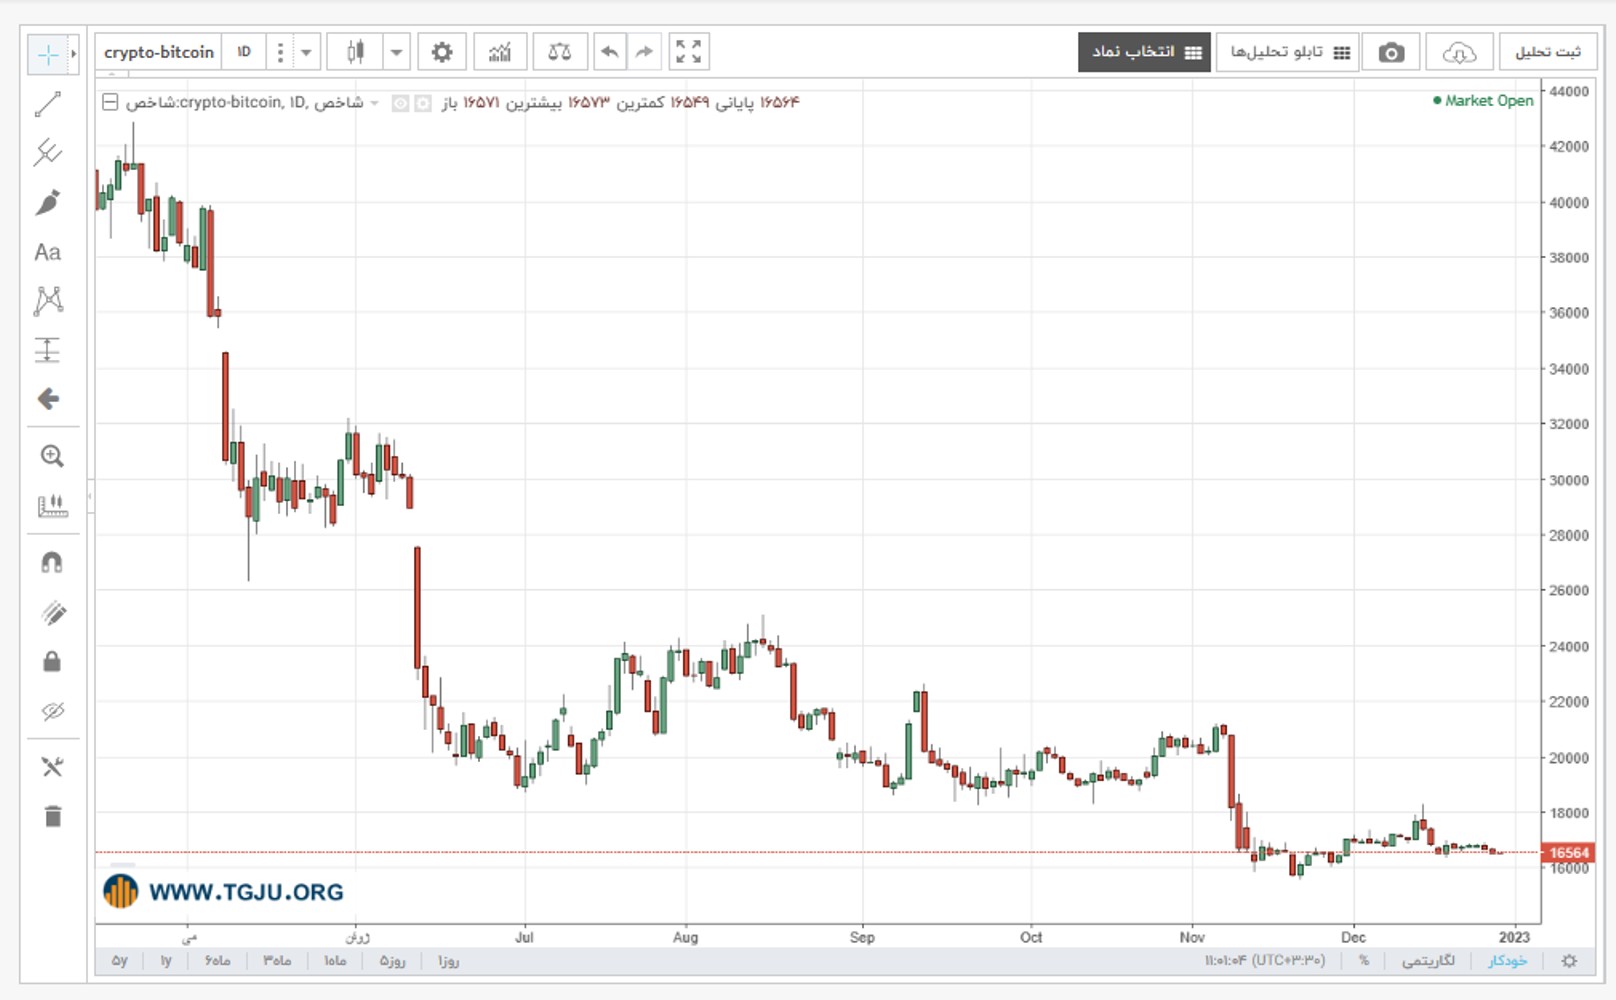Select the pitchfork drawing tool
1616x1000 pixels.
point(48,153)
